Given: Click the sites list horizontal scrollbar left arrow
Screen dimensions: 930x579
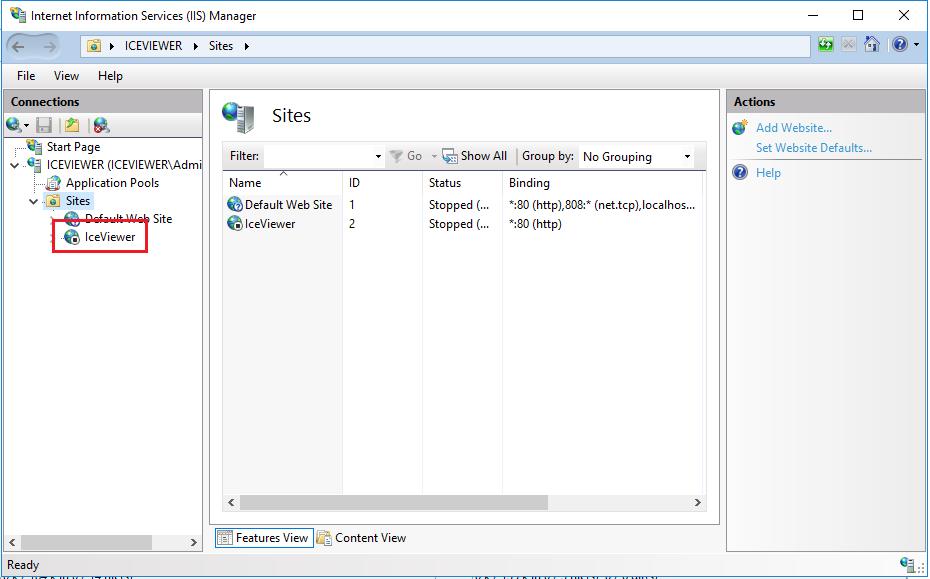Looking at the screenshot, I should point(232,503).
